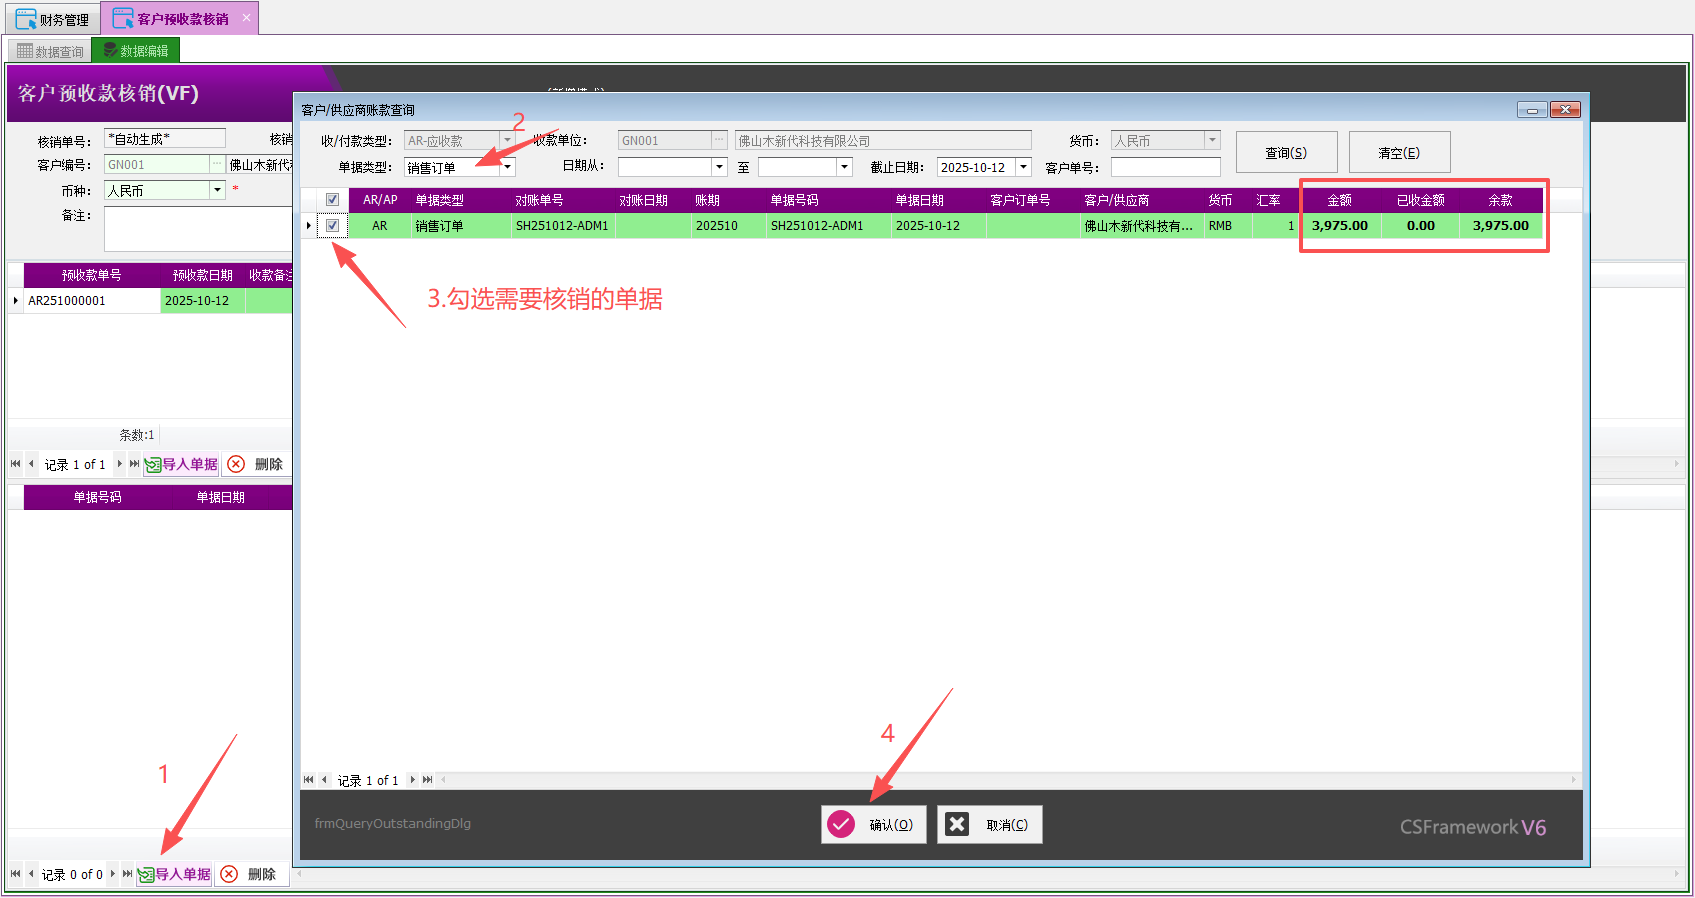
Task: Click ellipsis lookup button beside GN001 payer field
Action: (719, 141)
